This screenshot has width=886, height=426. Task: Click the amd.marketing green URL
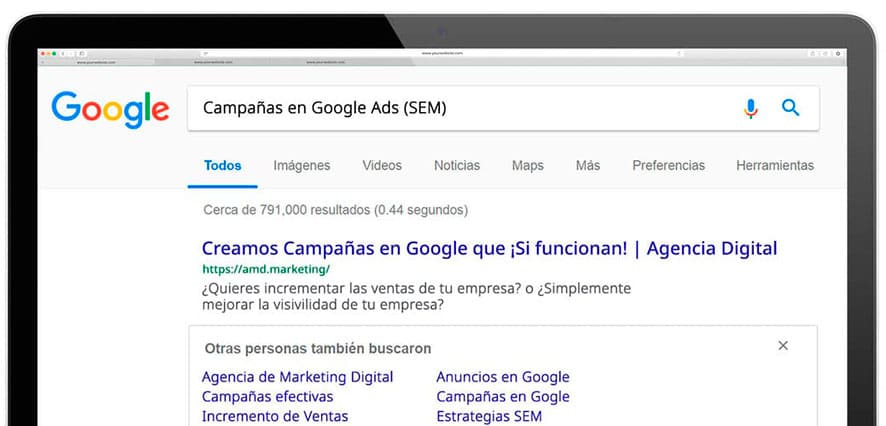pos(265,269)
